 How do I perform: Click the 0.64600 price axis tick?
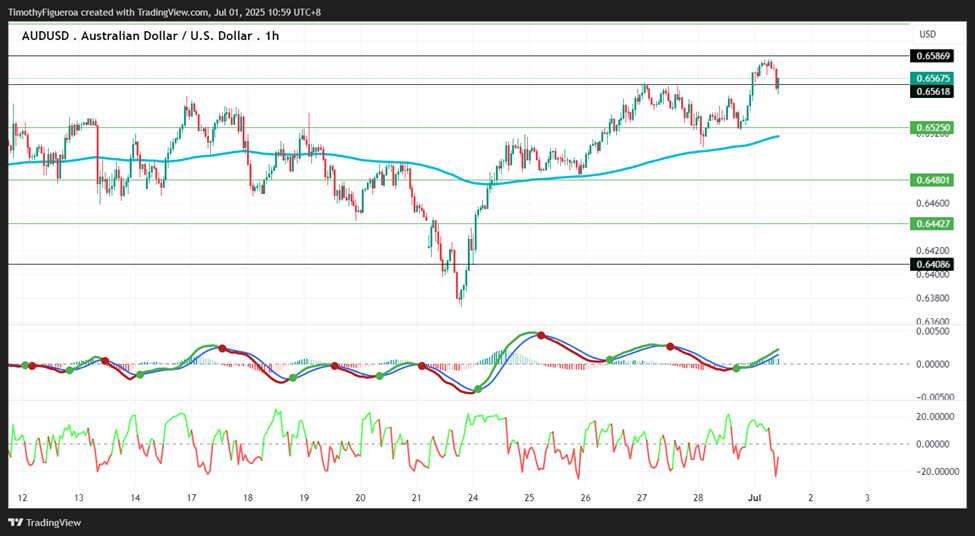coord(933,203)
